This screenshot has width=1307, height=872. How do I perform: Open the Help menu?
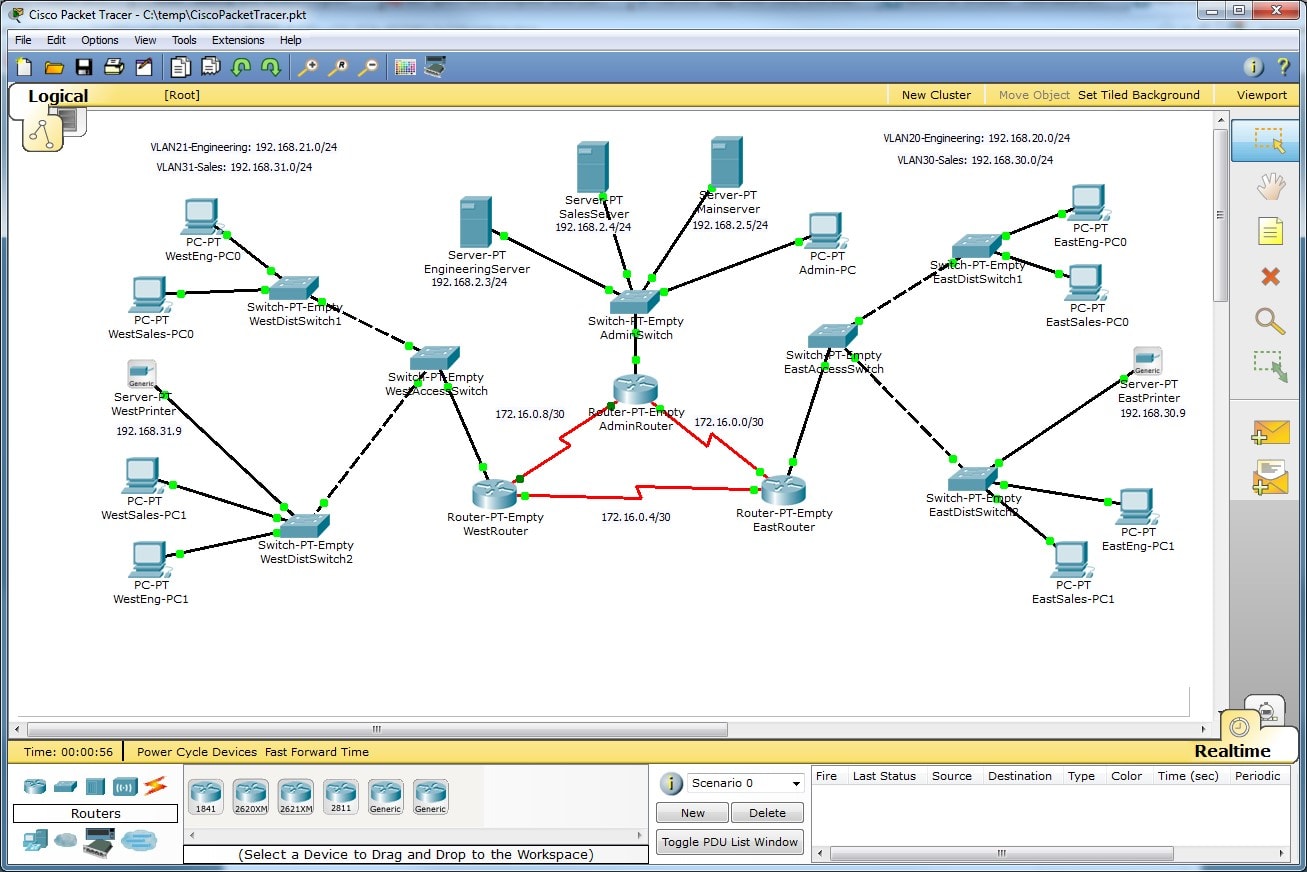click(x=291, y=40)
